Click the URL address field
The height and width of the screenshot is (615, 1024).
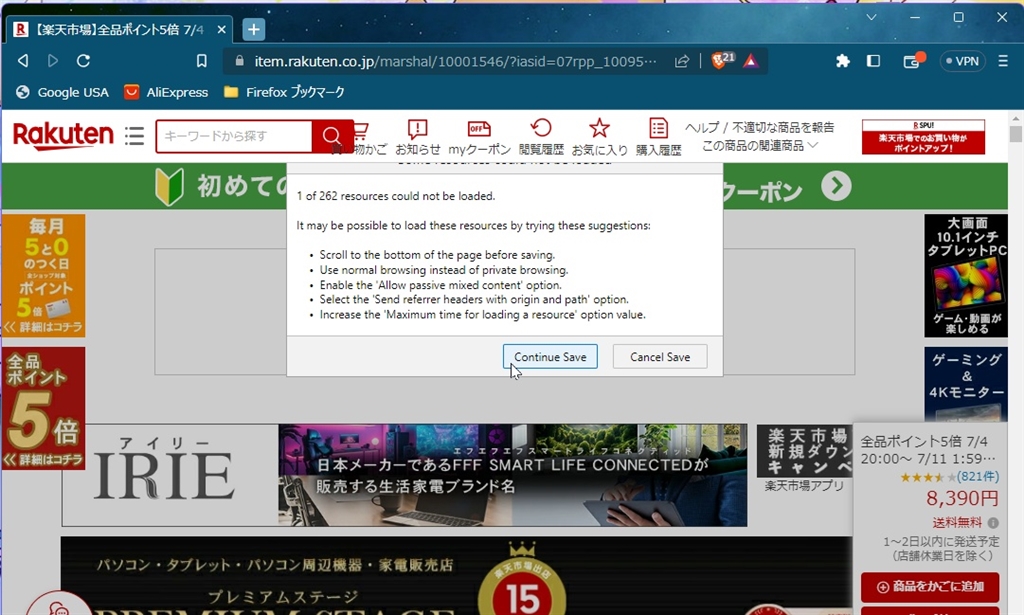[455, 61]
